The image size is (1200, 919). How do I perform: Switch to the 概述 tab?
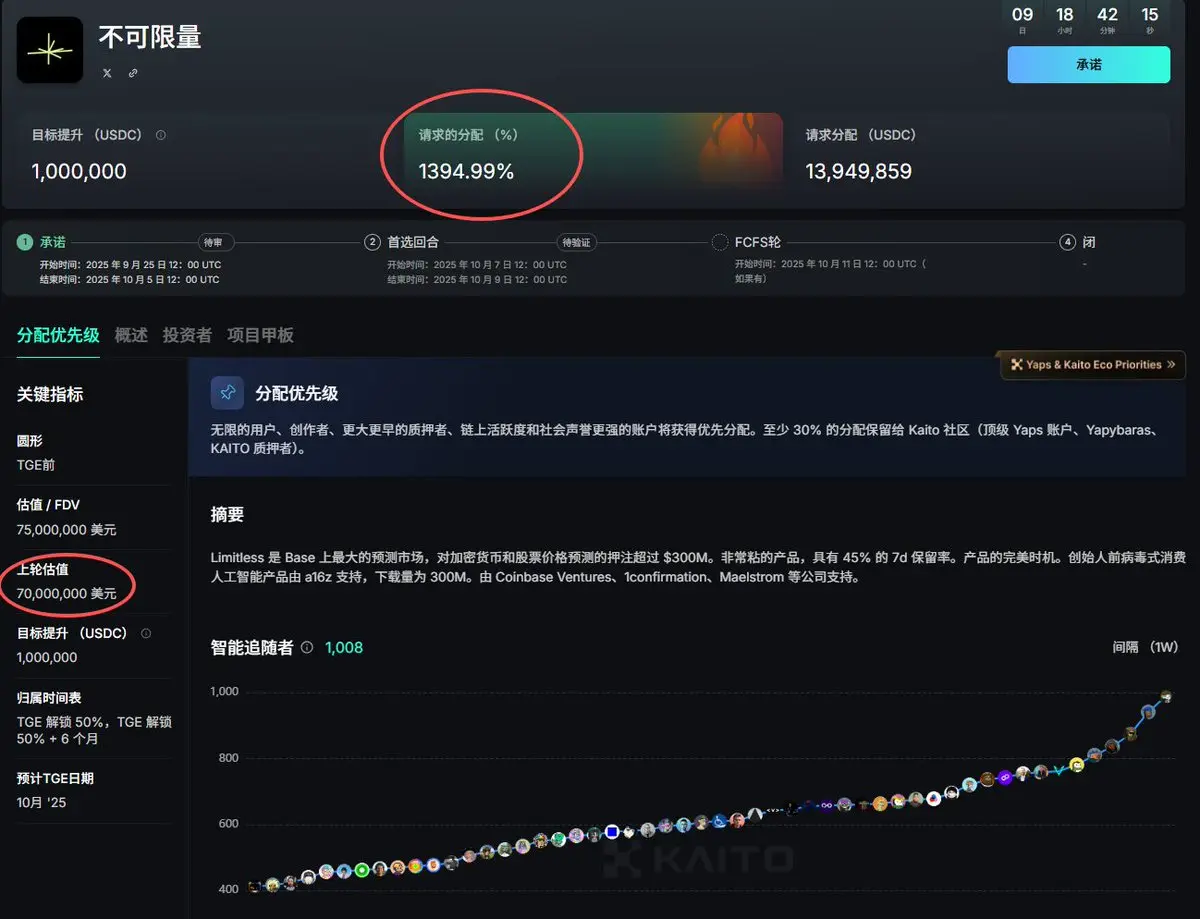(x=131, y=335)
